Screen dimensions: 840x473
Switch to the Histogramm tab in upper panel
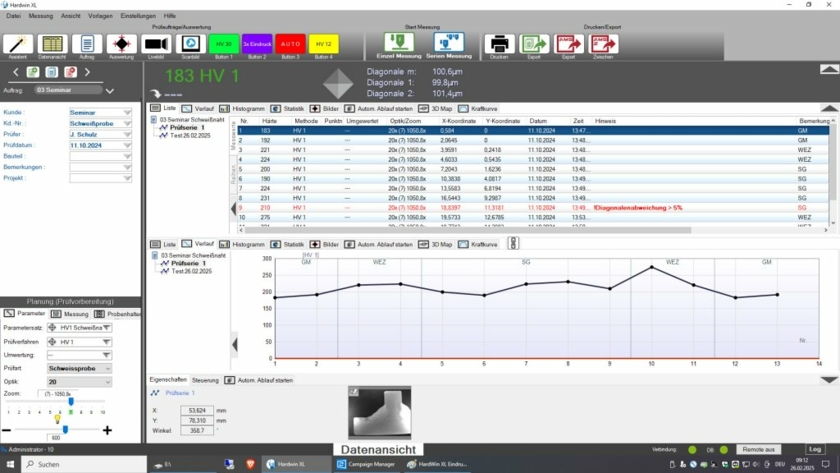click(x=244, y=107)
